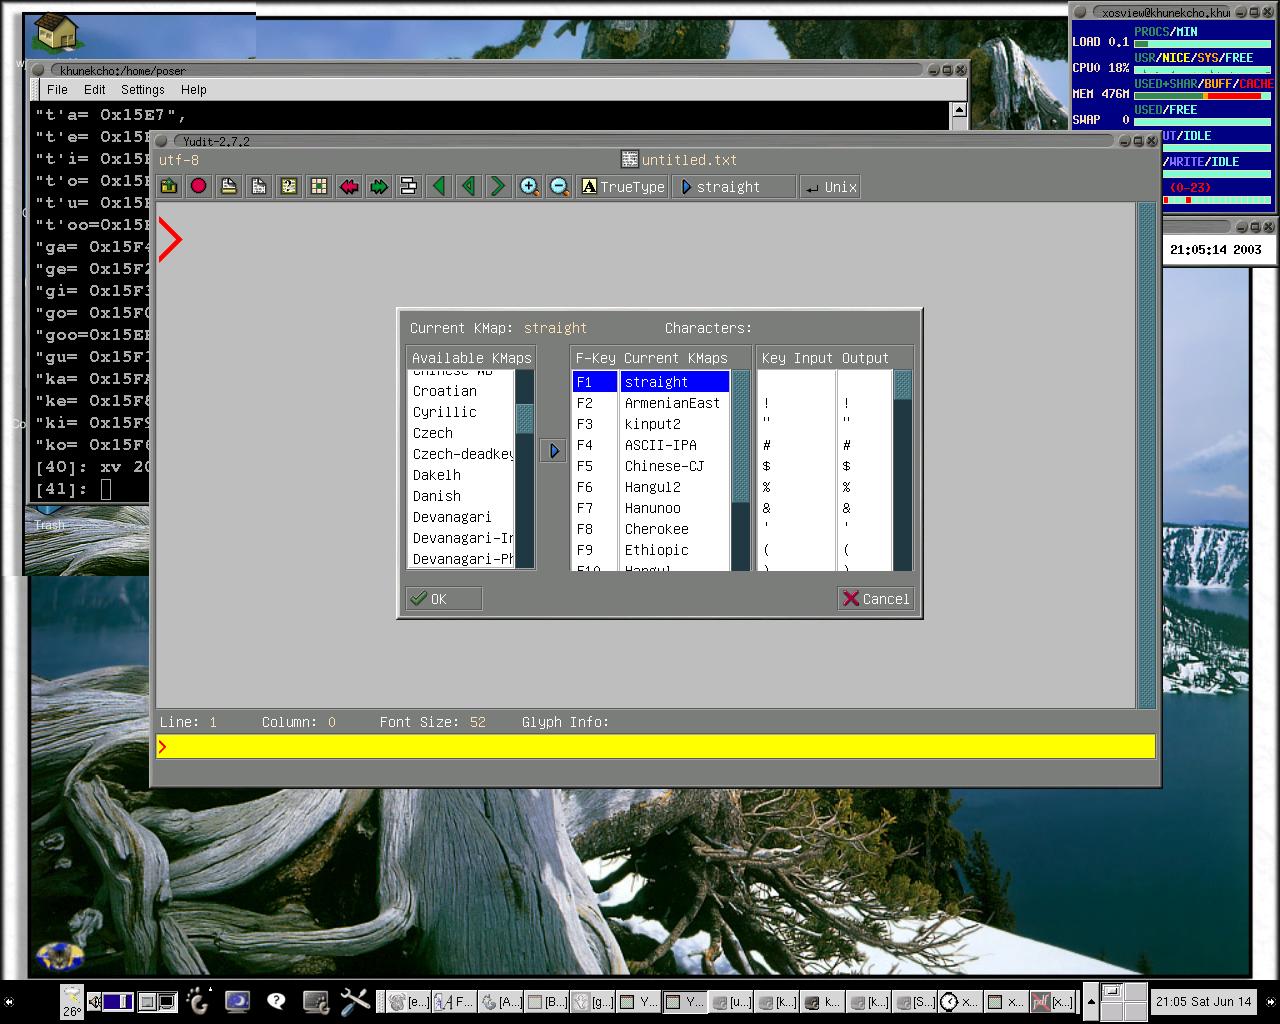The height and width of the screenshot is (1024, 1280).
Task: Zoom out using the magnifier minus icon
Action: 559,186
